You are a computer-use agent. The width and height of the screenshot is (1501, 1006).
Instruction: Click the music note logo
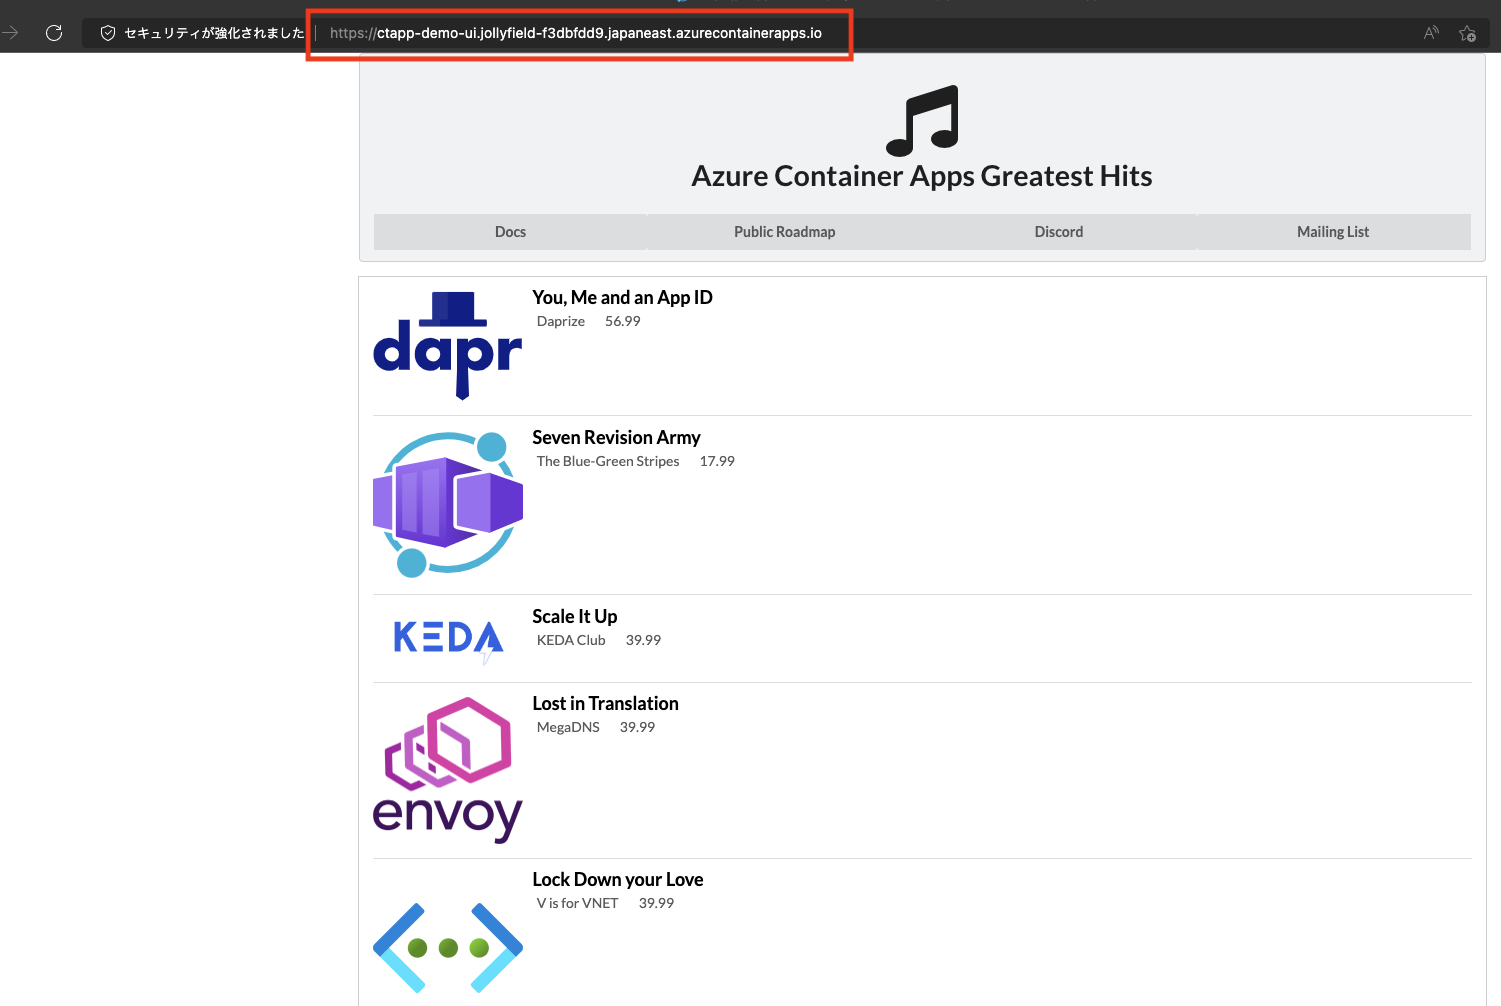(x=922, y=121)
